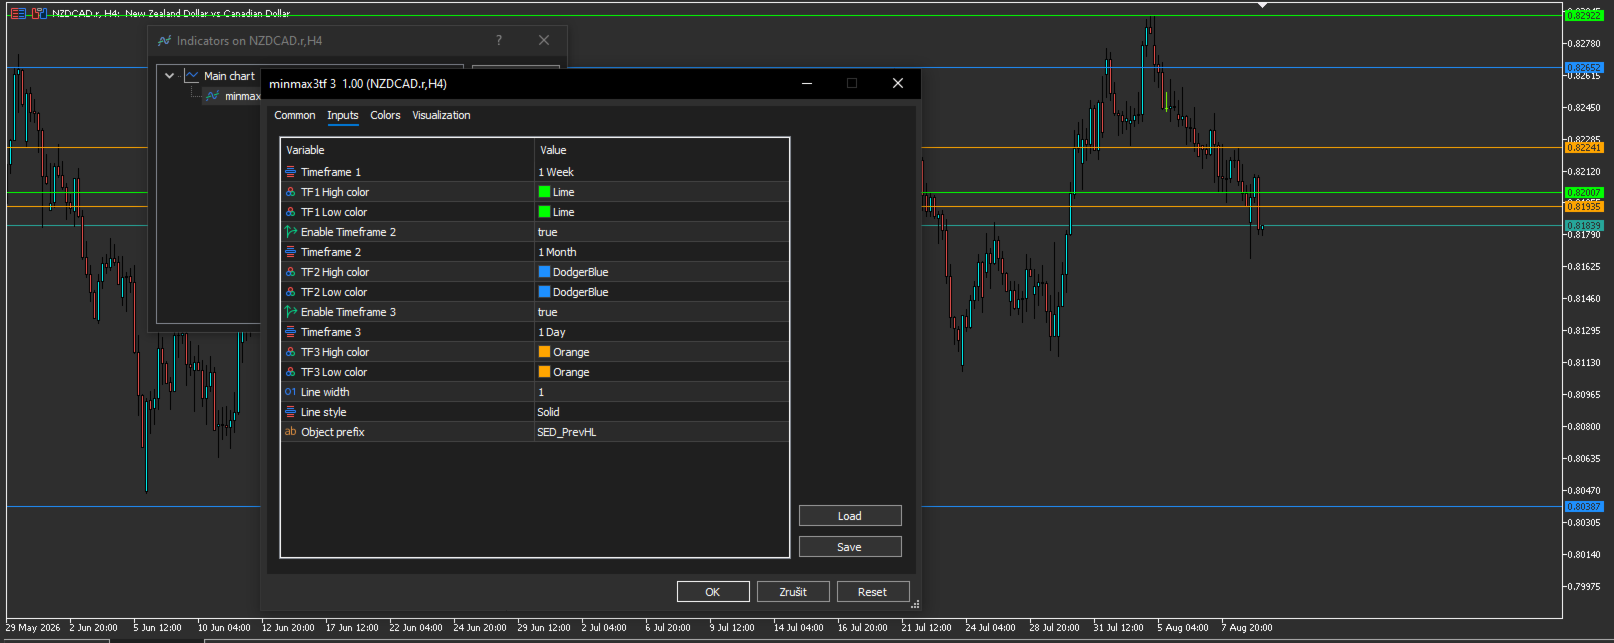Click the blue 0.80387 price label on axis
The height and width of the screenshot is (643, 1614).
coord(1584,506)
